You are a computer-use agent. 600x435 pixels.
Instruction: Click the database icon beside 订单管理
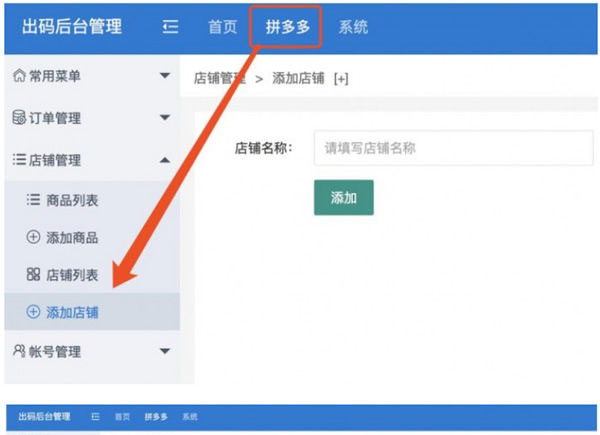click(x=19, y=117)
